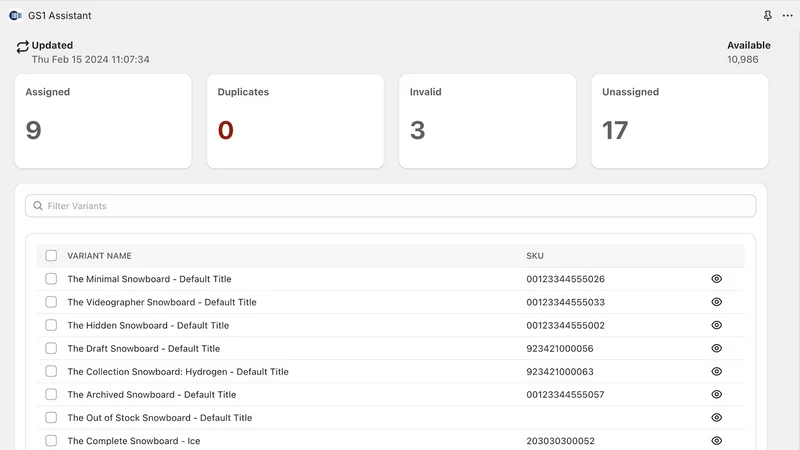
Task: Click SKU 923421000056
Action: click(x=560, y=348)
